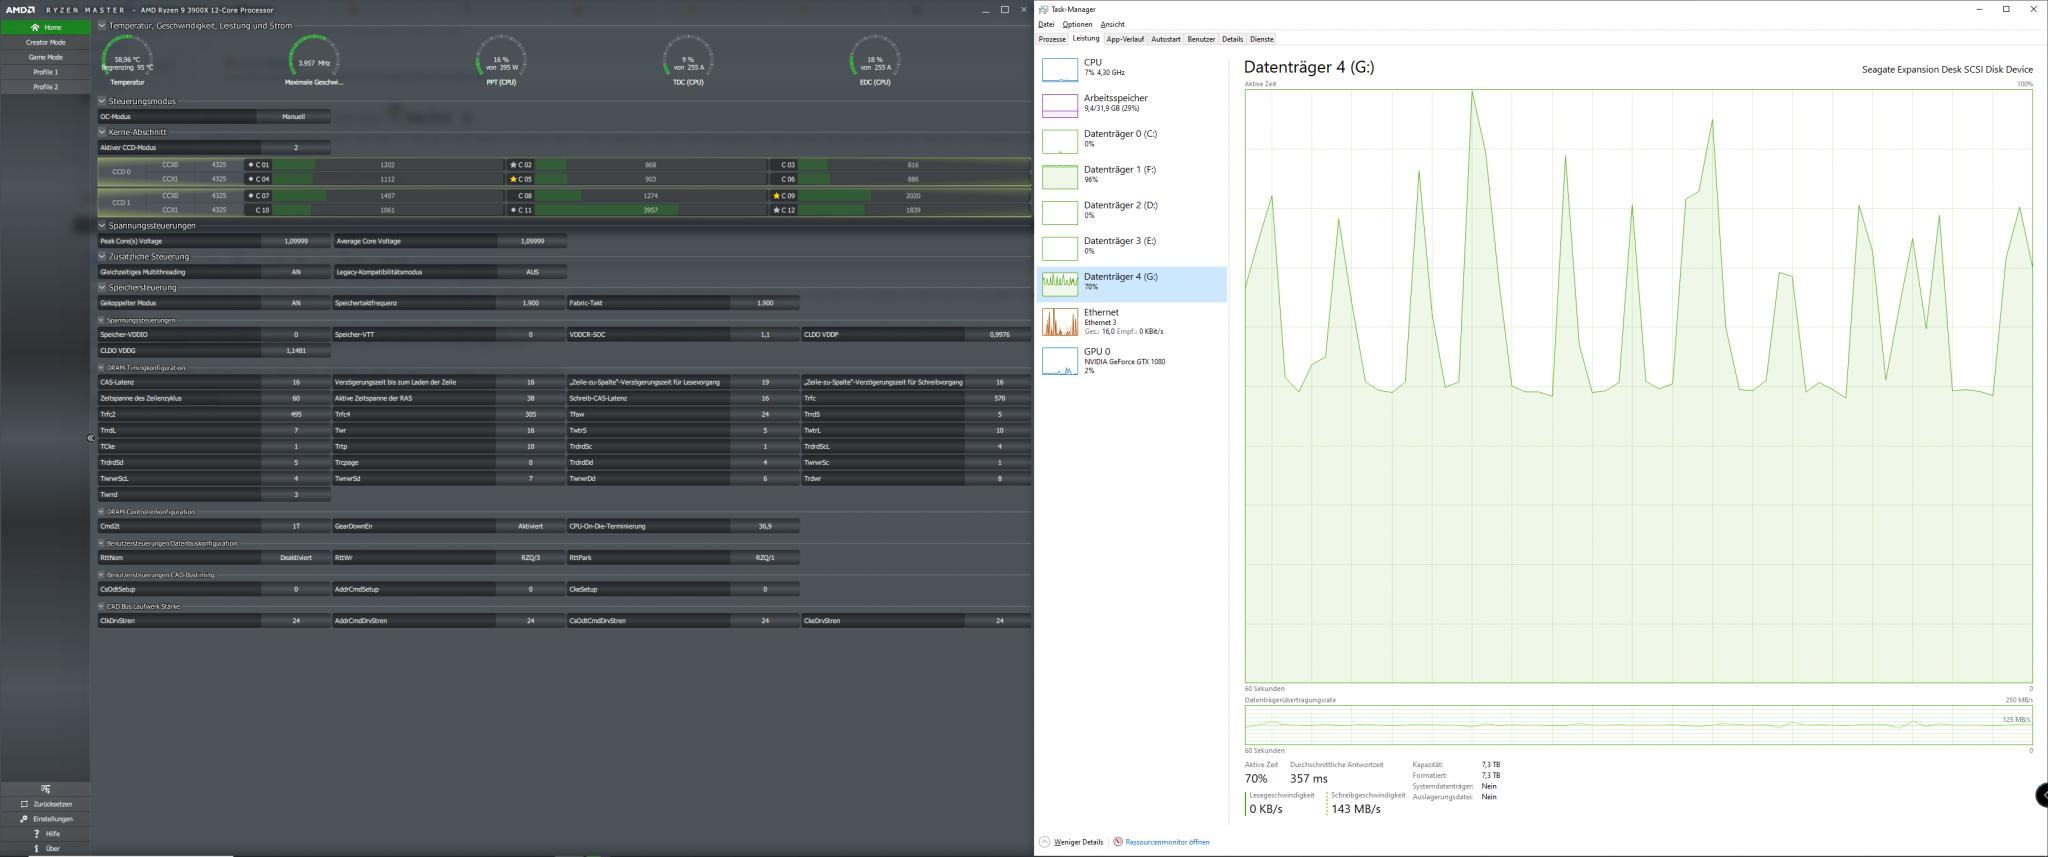Click Ressourcenmonitor icon in Task-Manager footer
The height and width of the screenshot is (857, 2048).
pos(1118,842)
